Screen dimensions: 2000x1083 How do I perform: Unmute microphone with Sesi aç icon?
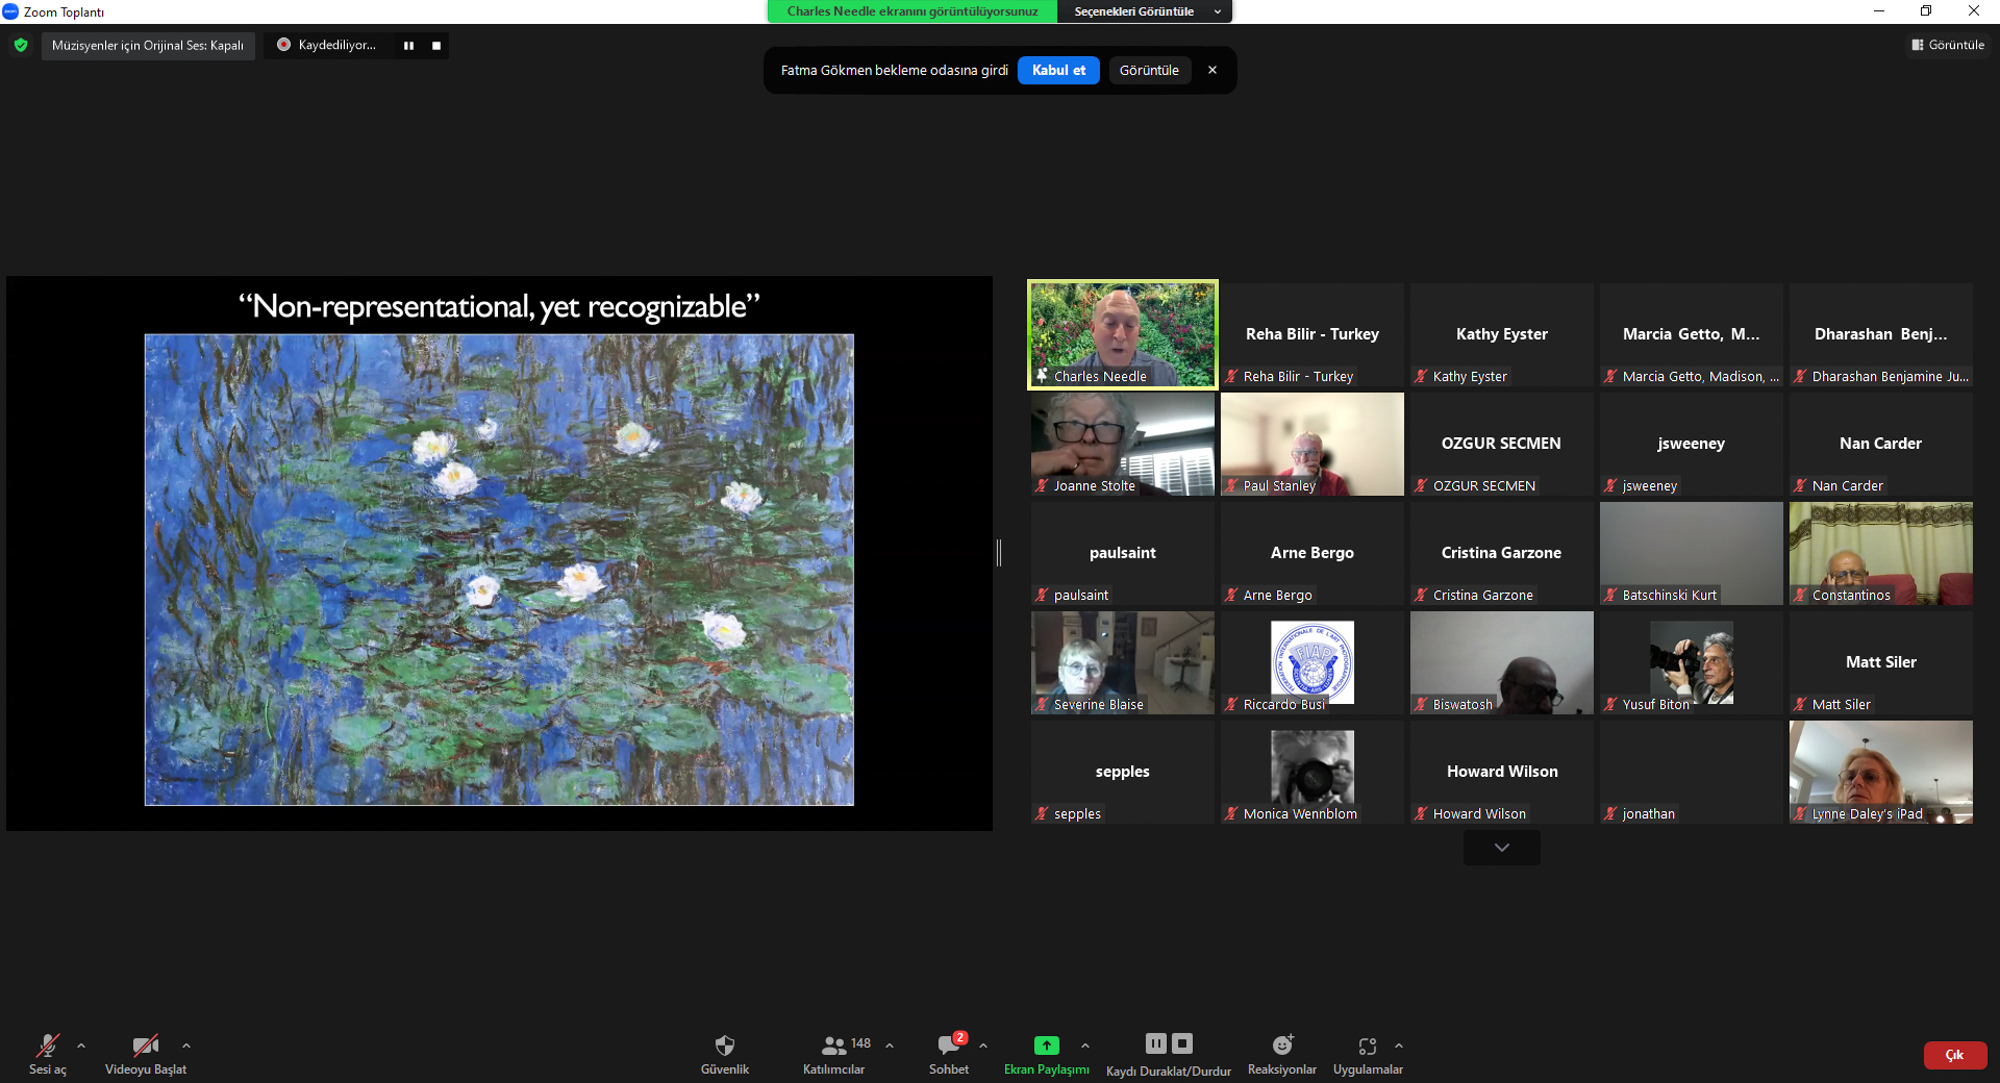(47, 1046)
